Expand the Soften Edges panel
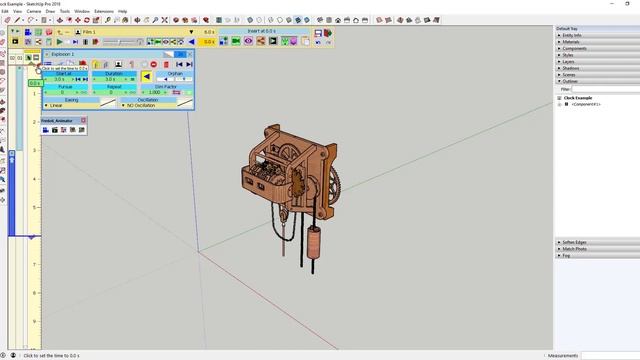Screen dimensions: 640x360 click(x=597, y=242)
